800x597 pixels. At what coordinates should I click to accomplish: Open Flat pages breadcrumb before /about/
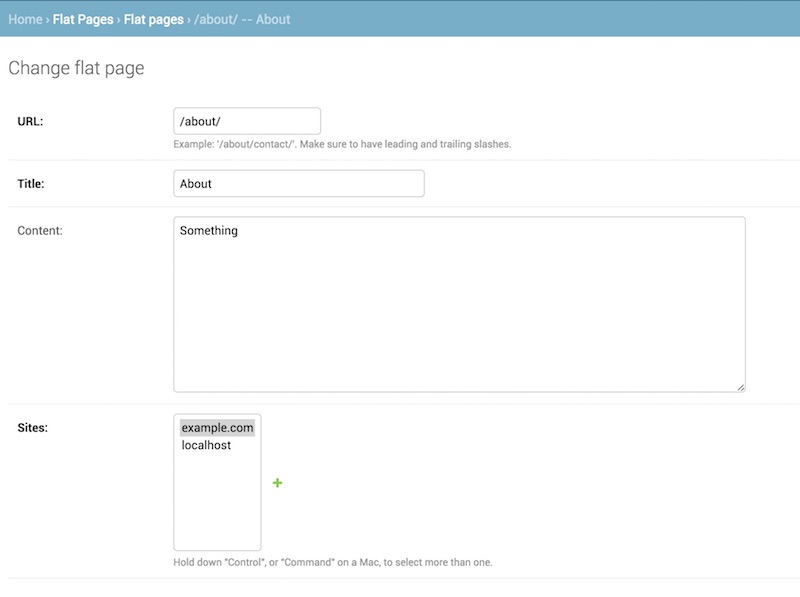tap(154, 19)
